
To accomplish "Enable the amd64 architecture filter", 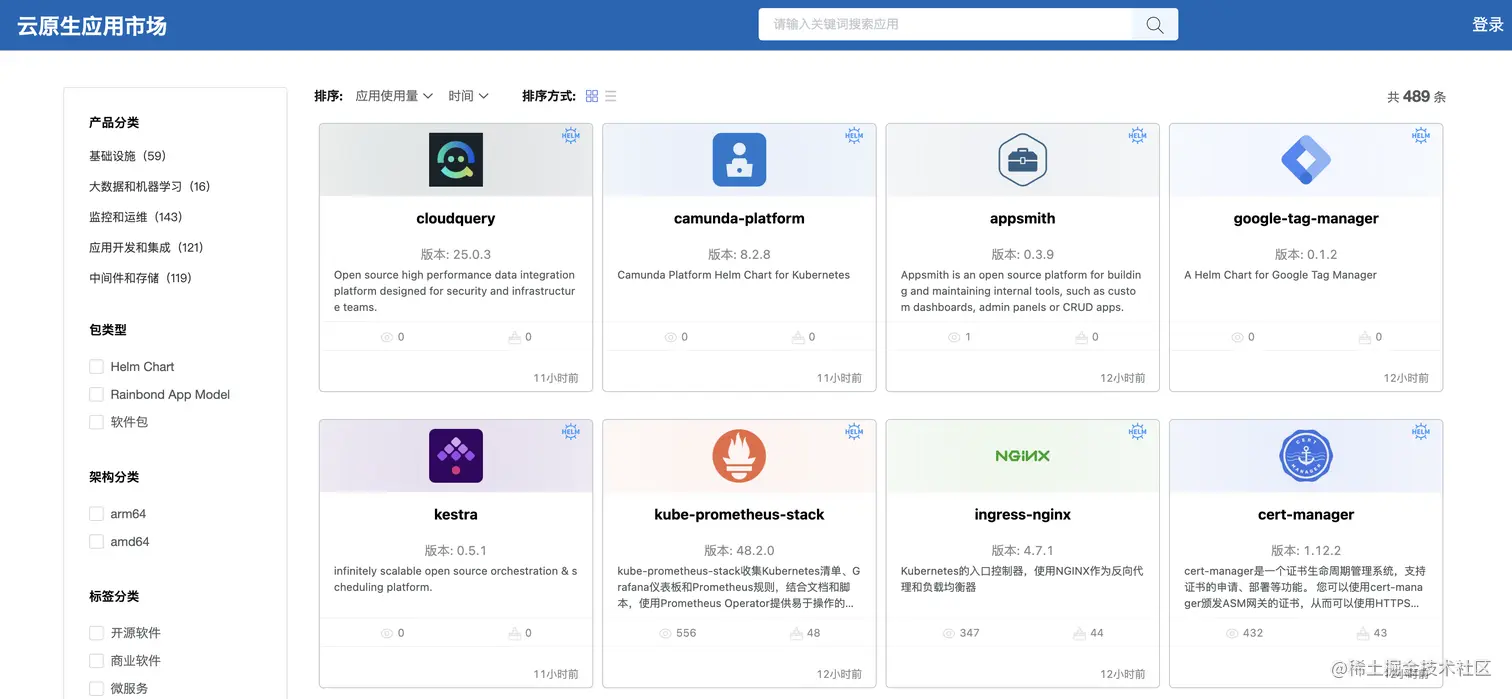I will click(96, 542).
